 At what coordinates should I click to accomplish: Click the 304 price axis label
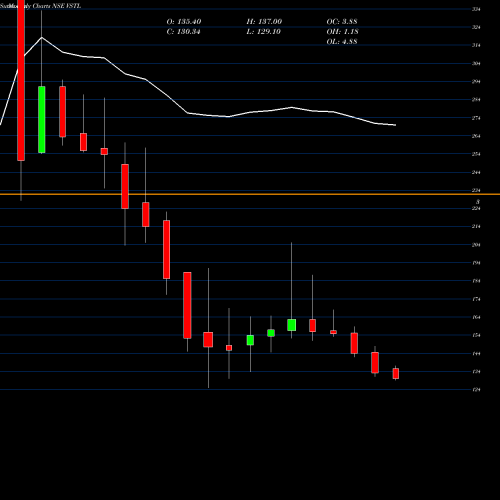coord(476,63)
